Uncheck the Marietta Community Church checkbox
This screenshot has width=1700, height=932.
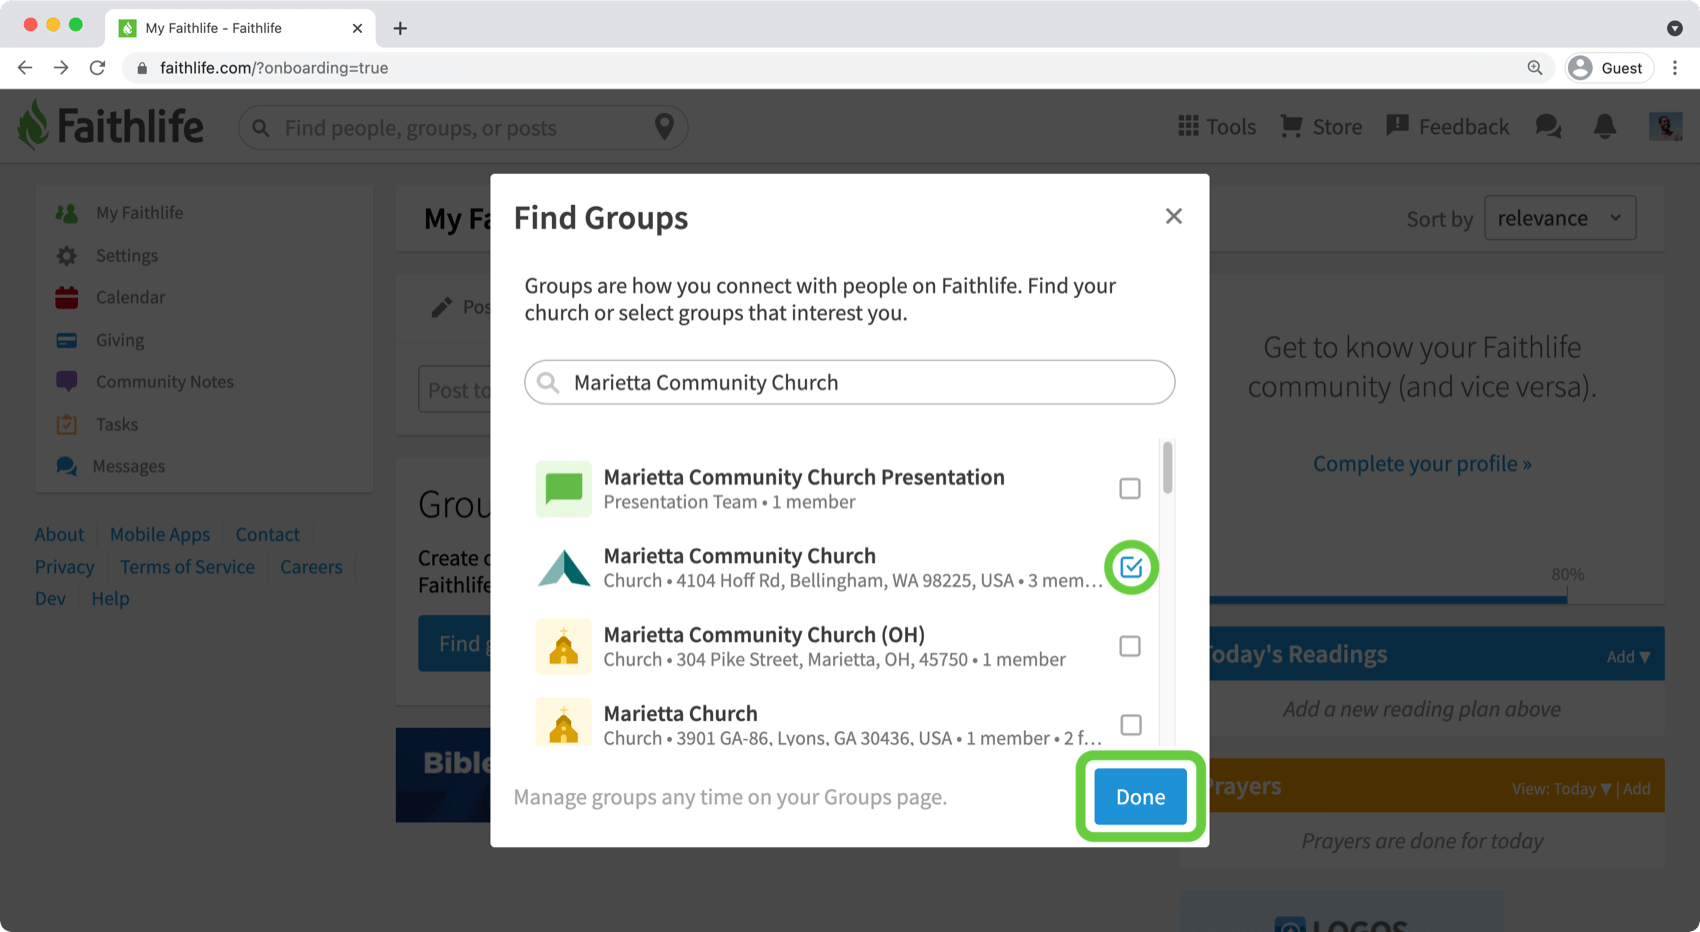click(1131, 568)
